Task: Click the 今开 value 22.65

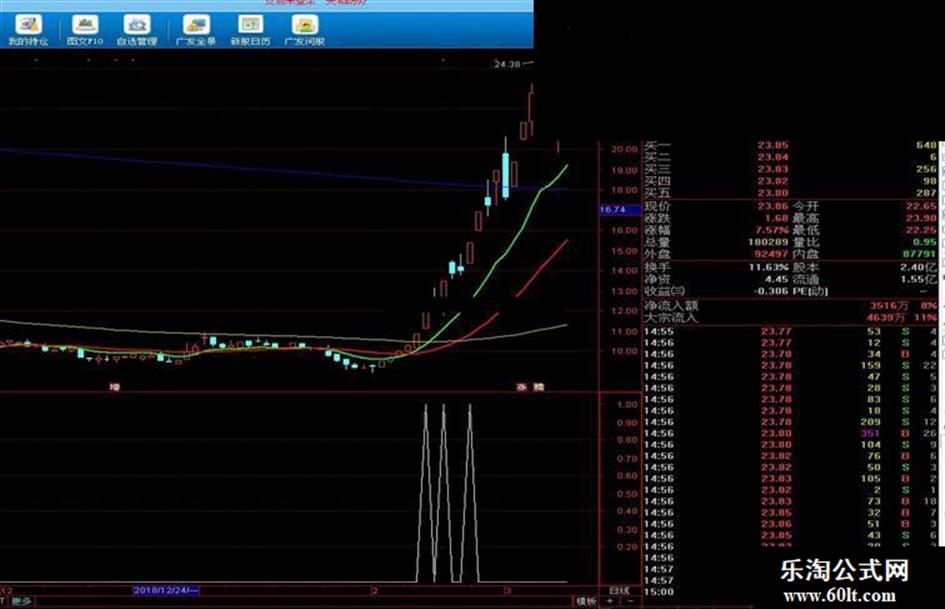Action: [x=921, y=206]
